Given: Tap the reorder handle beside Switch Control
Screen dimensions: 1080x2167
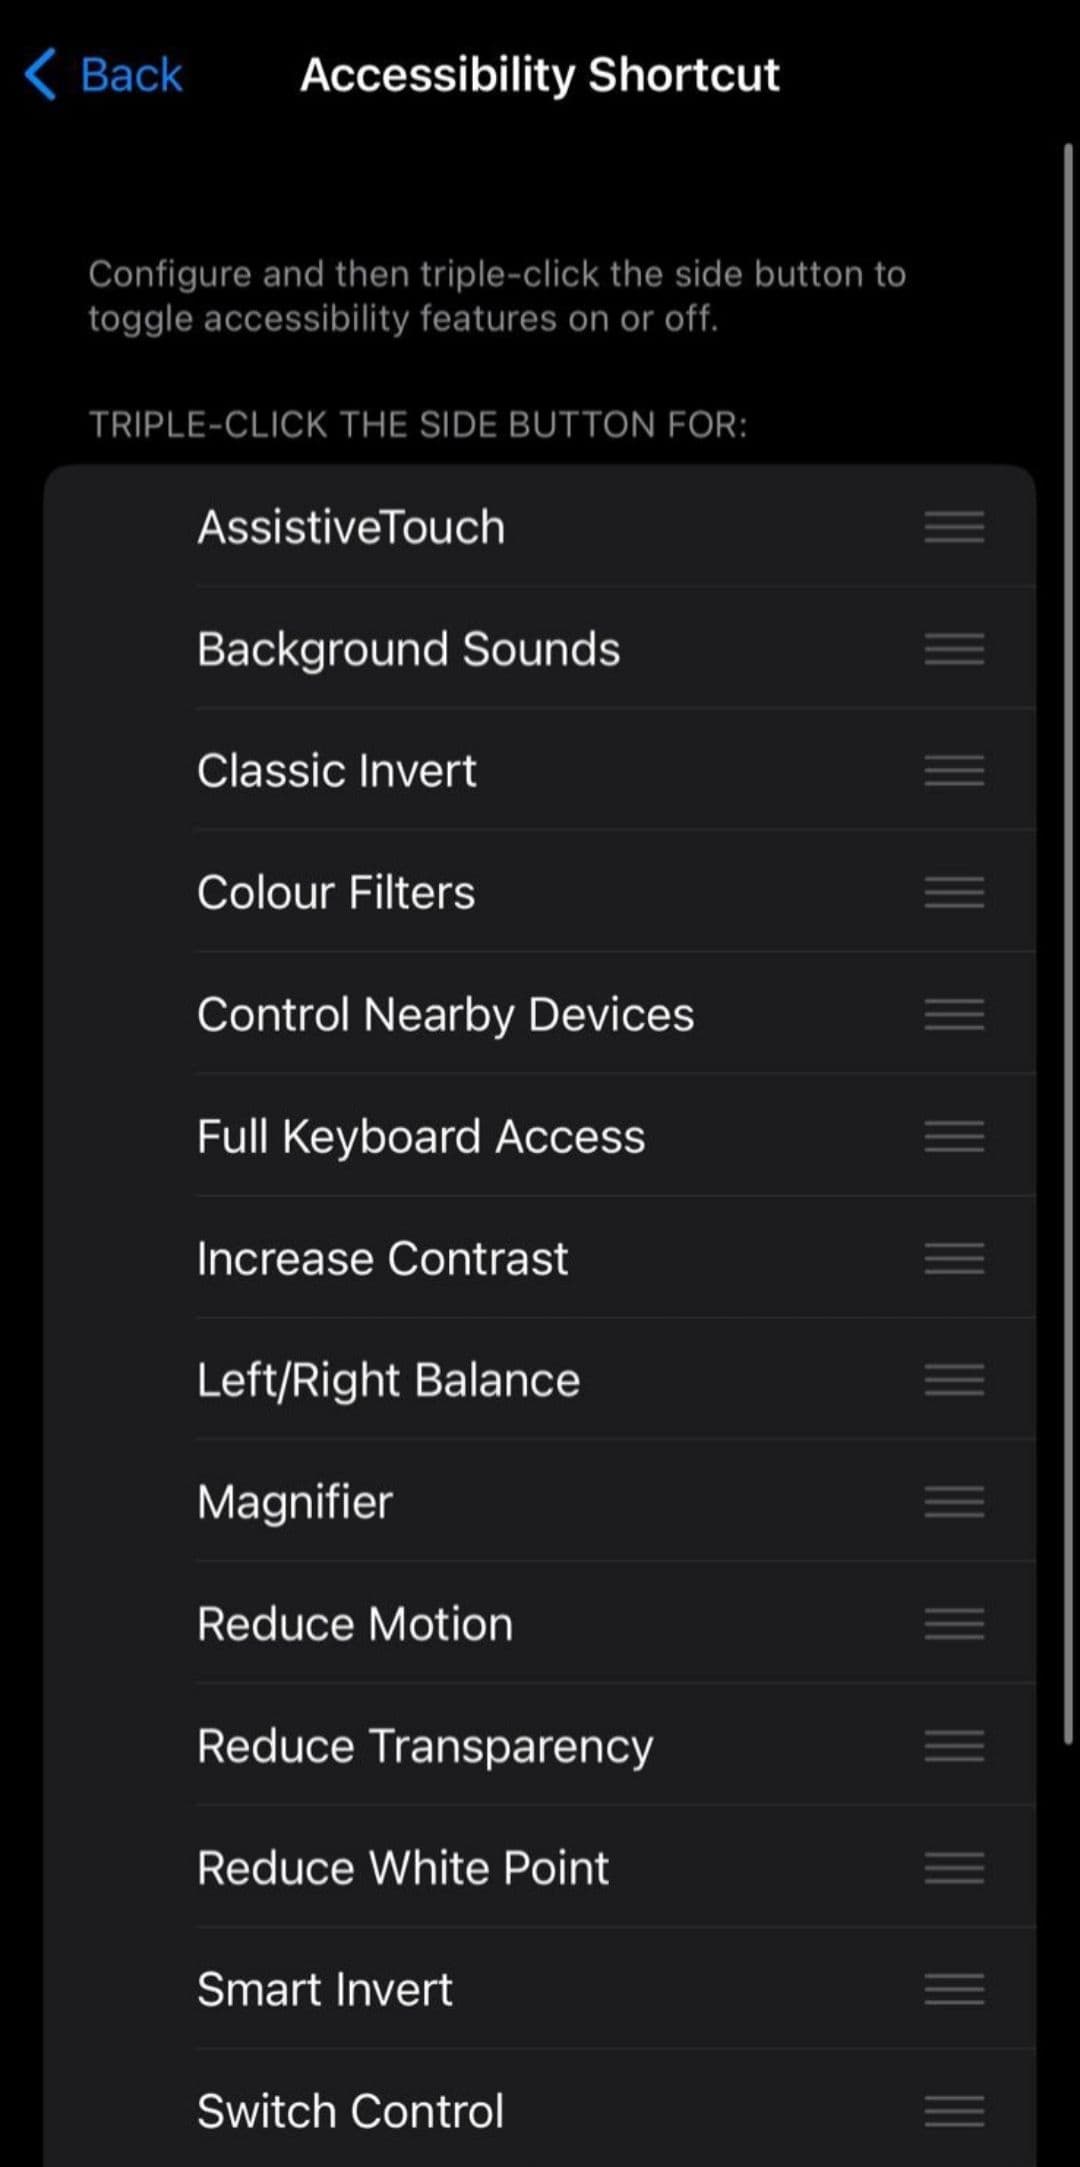Looking at the screenshot, I should [954, 2111].
